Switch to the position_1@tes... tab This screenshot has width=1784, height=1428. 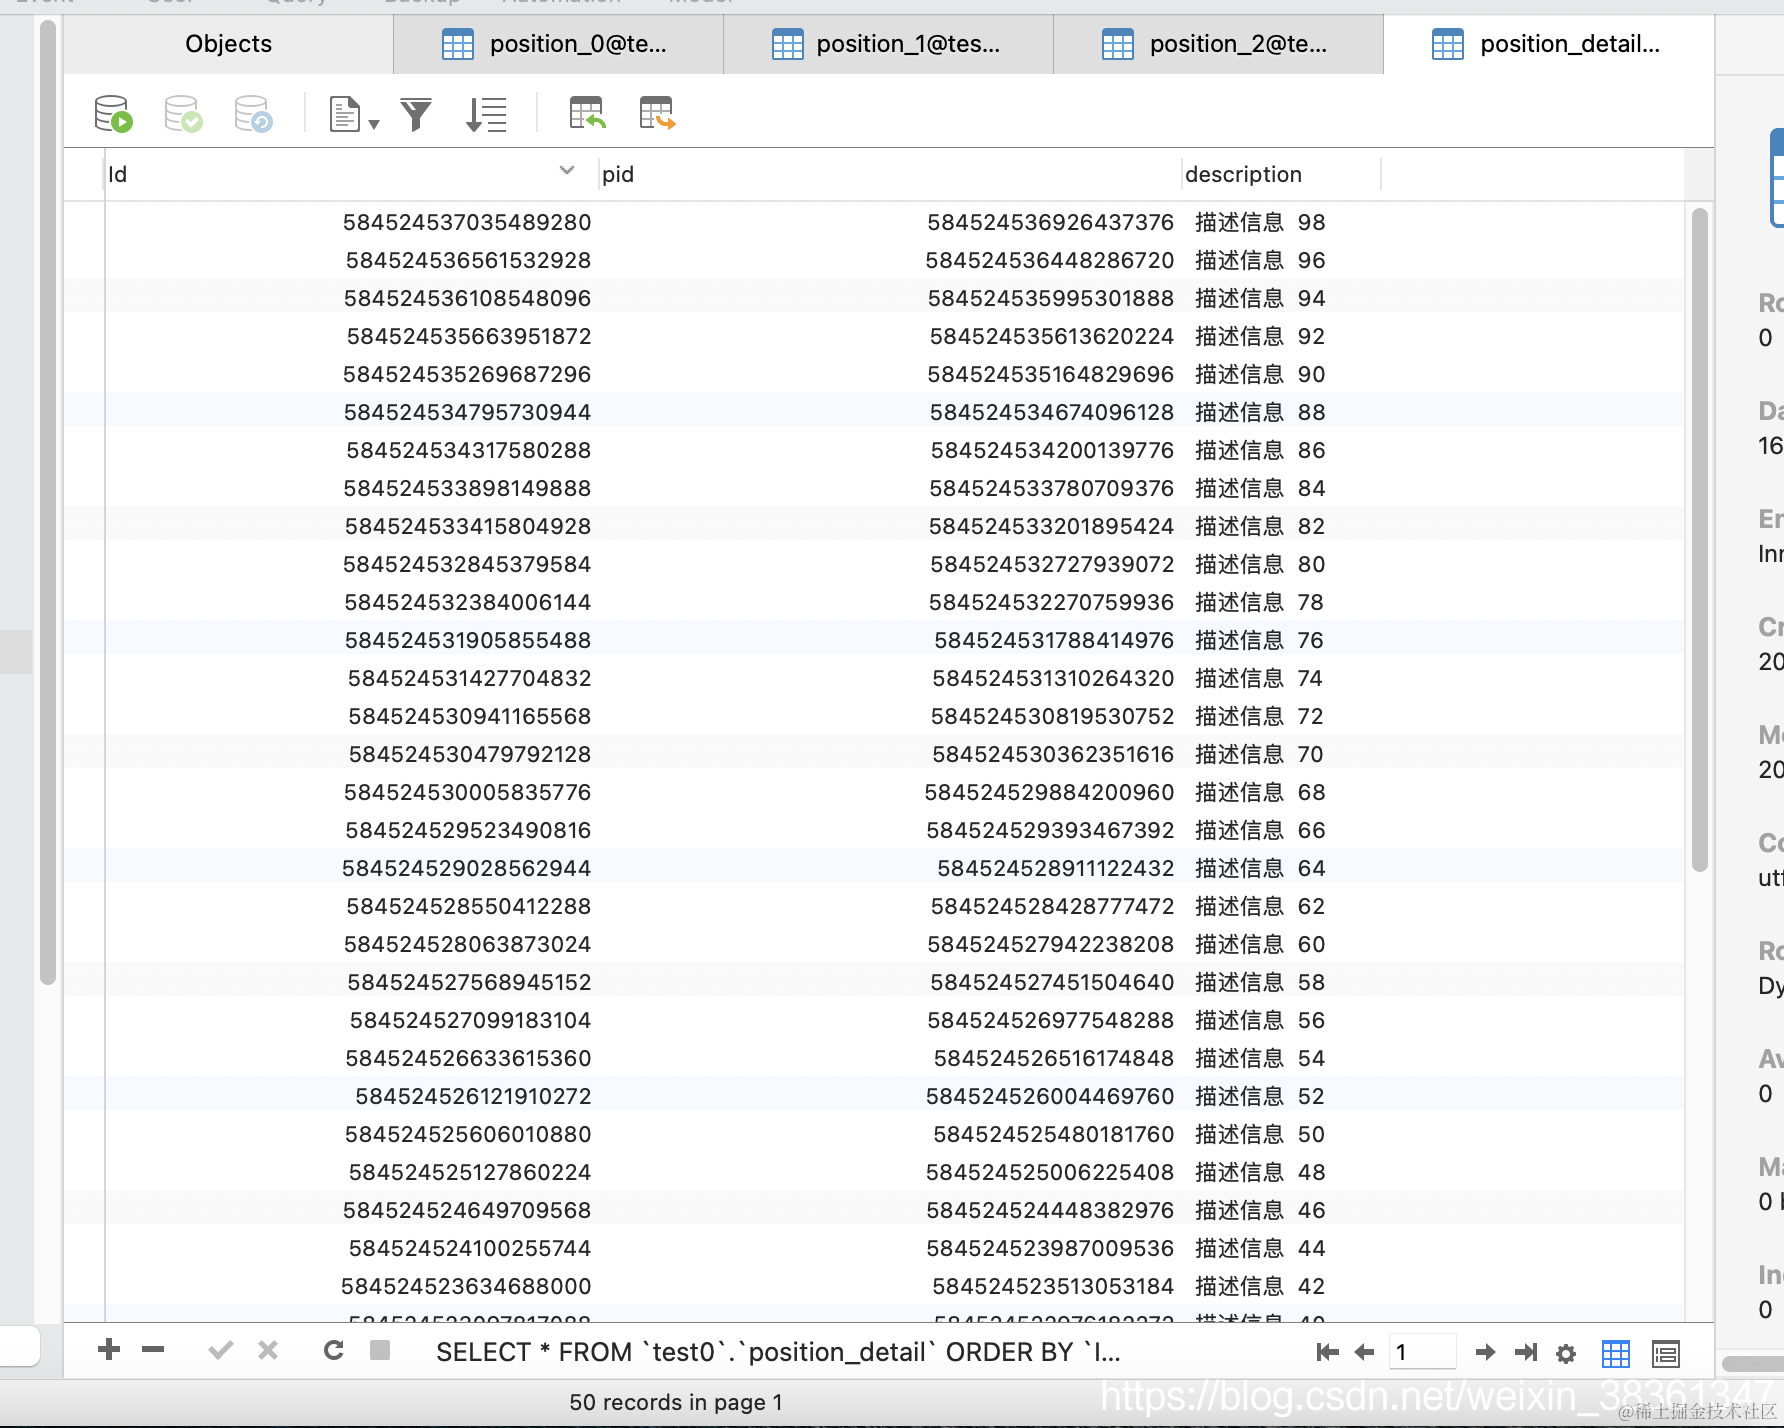888,44
